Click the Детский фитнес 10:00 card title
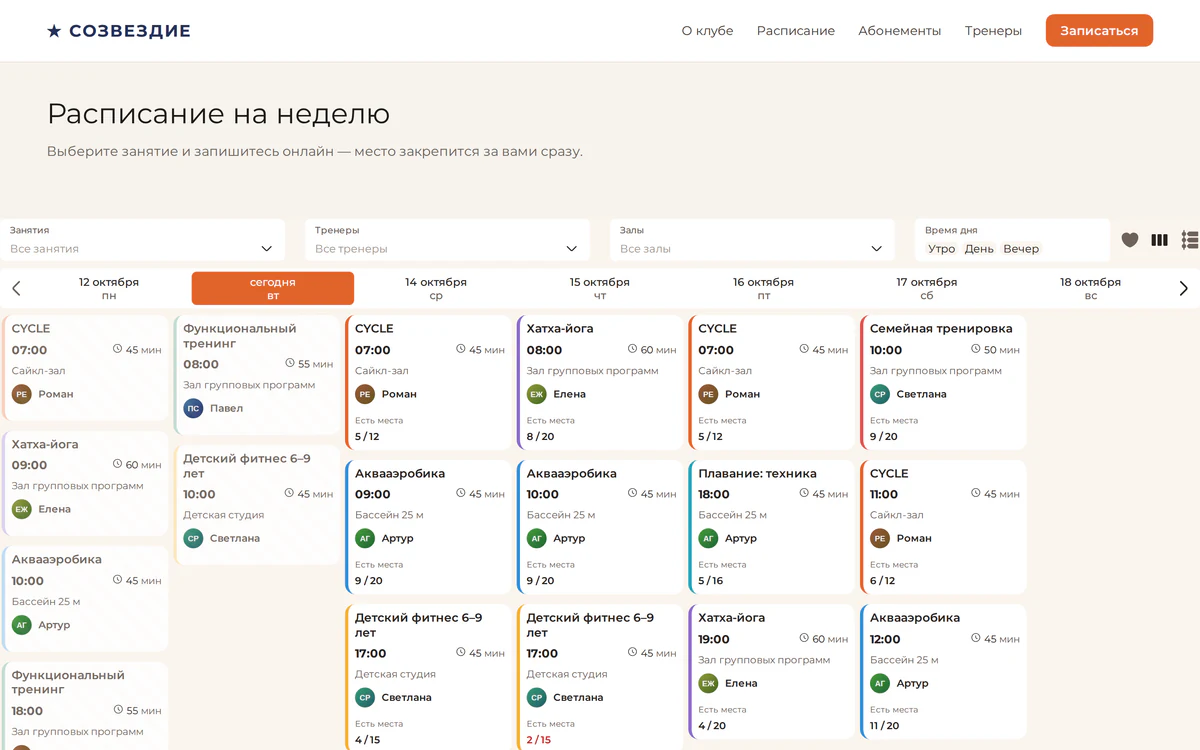The width and height of the screenshot is (1200, 750). (x=247, y=465)
